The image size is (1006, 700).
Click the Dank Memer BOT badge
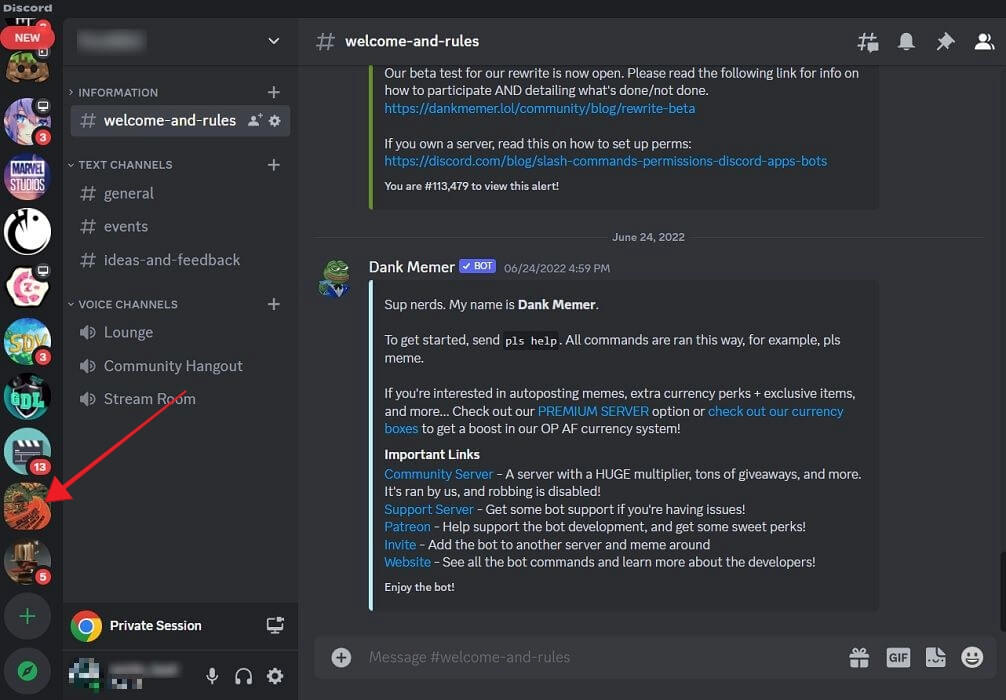477,266
